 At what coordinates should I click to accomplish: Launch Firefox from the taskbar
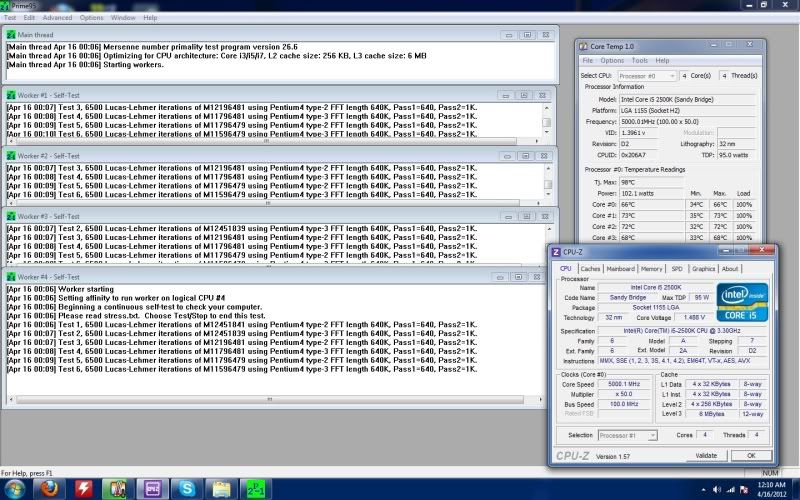coord(49,489)
